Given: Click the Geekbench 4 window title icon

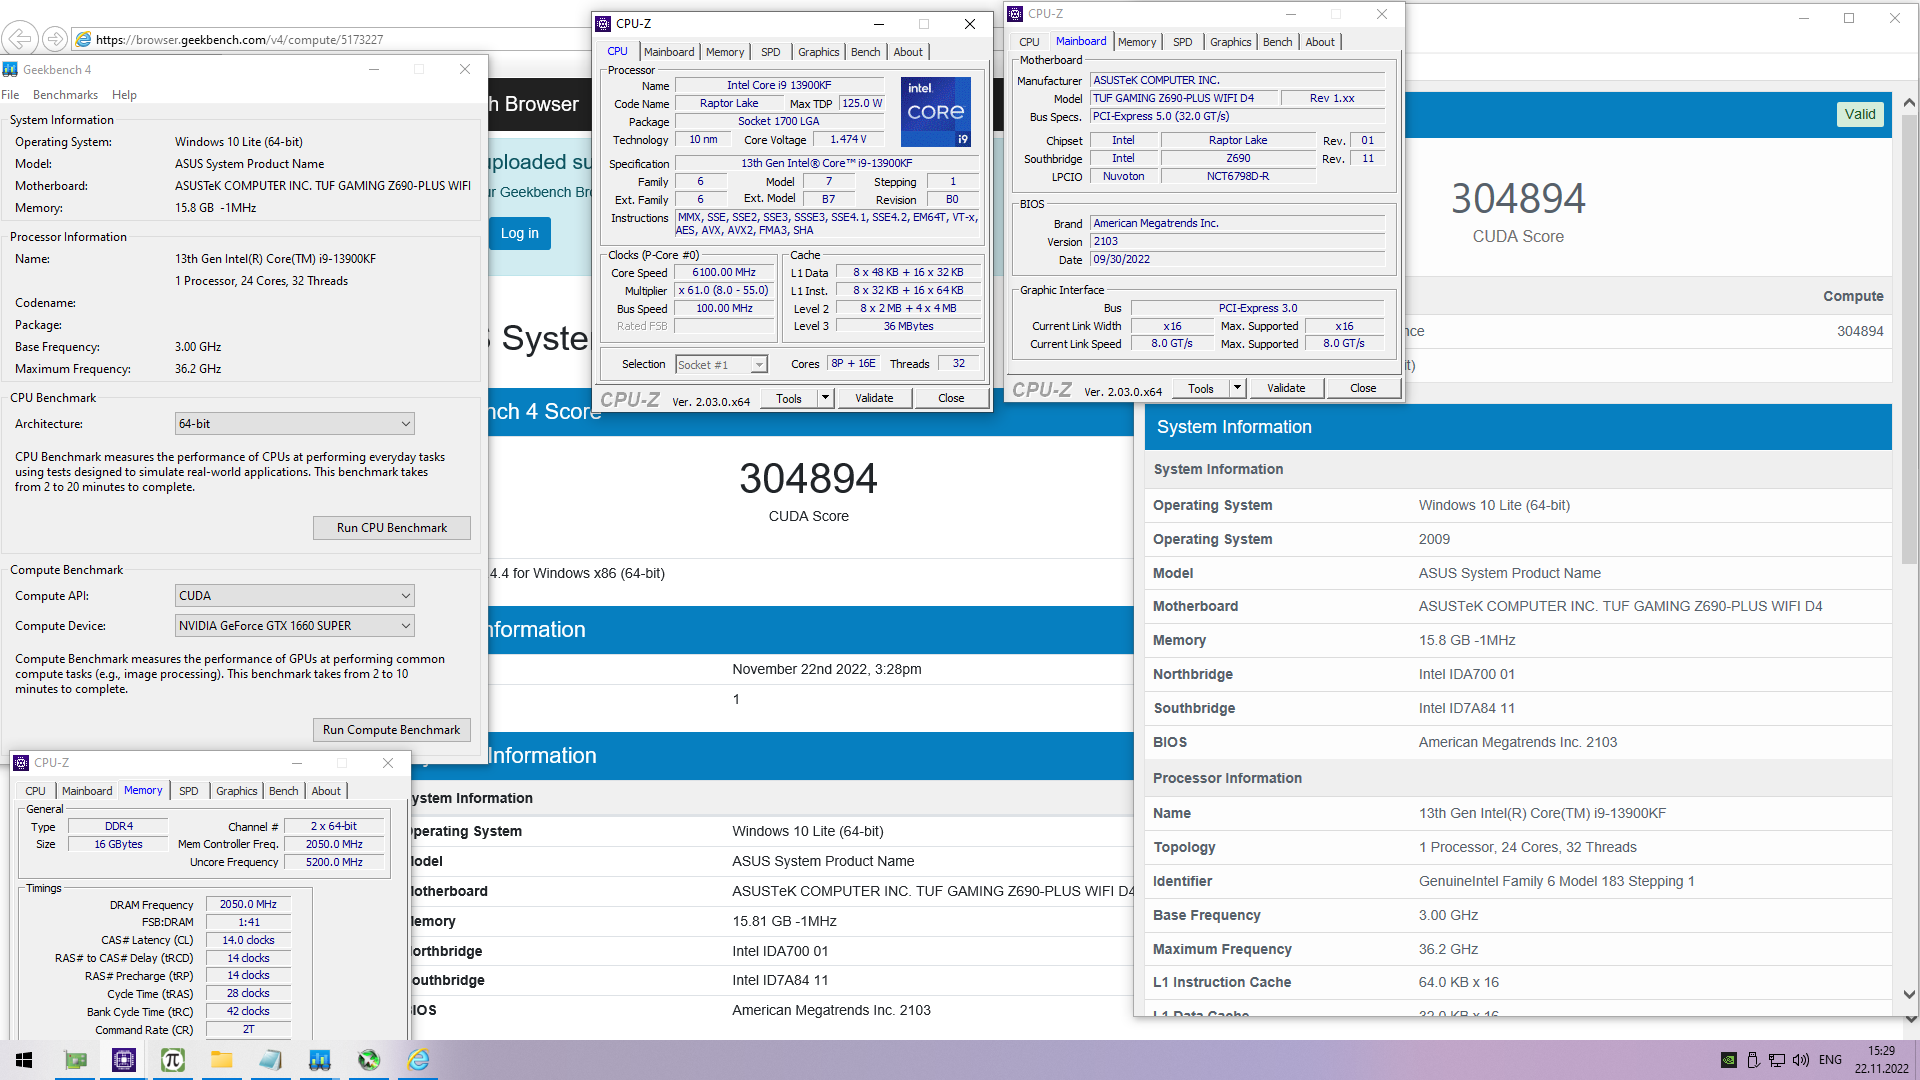Looking at the screenshot, I should (10, 69).
